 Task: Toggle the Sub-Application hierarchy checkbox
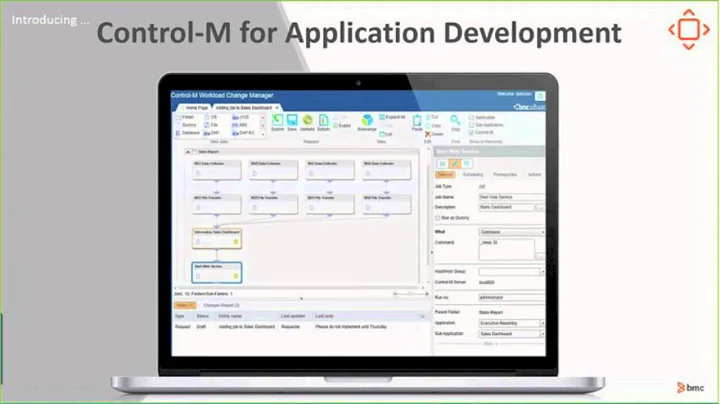(x=472, y=125)
